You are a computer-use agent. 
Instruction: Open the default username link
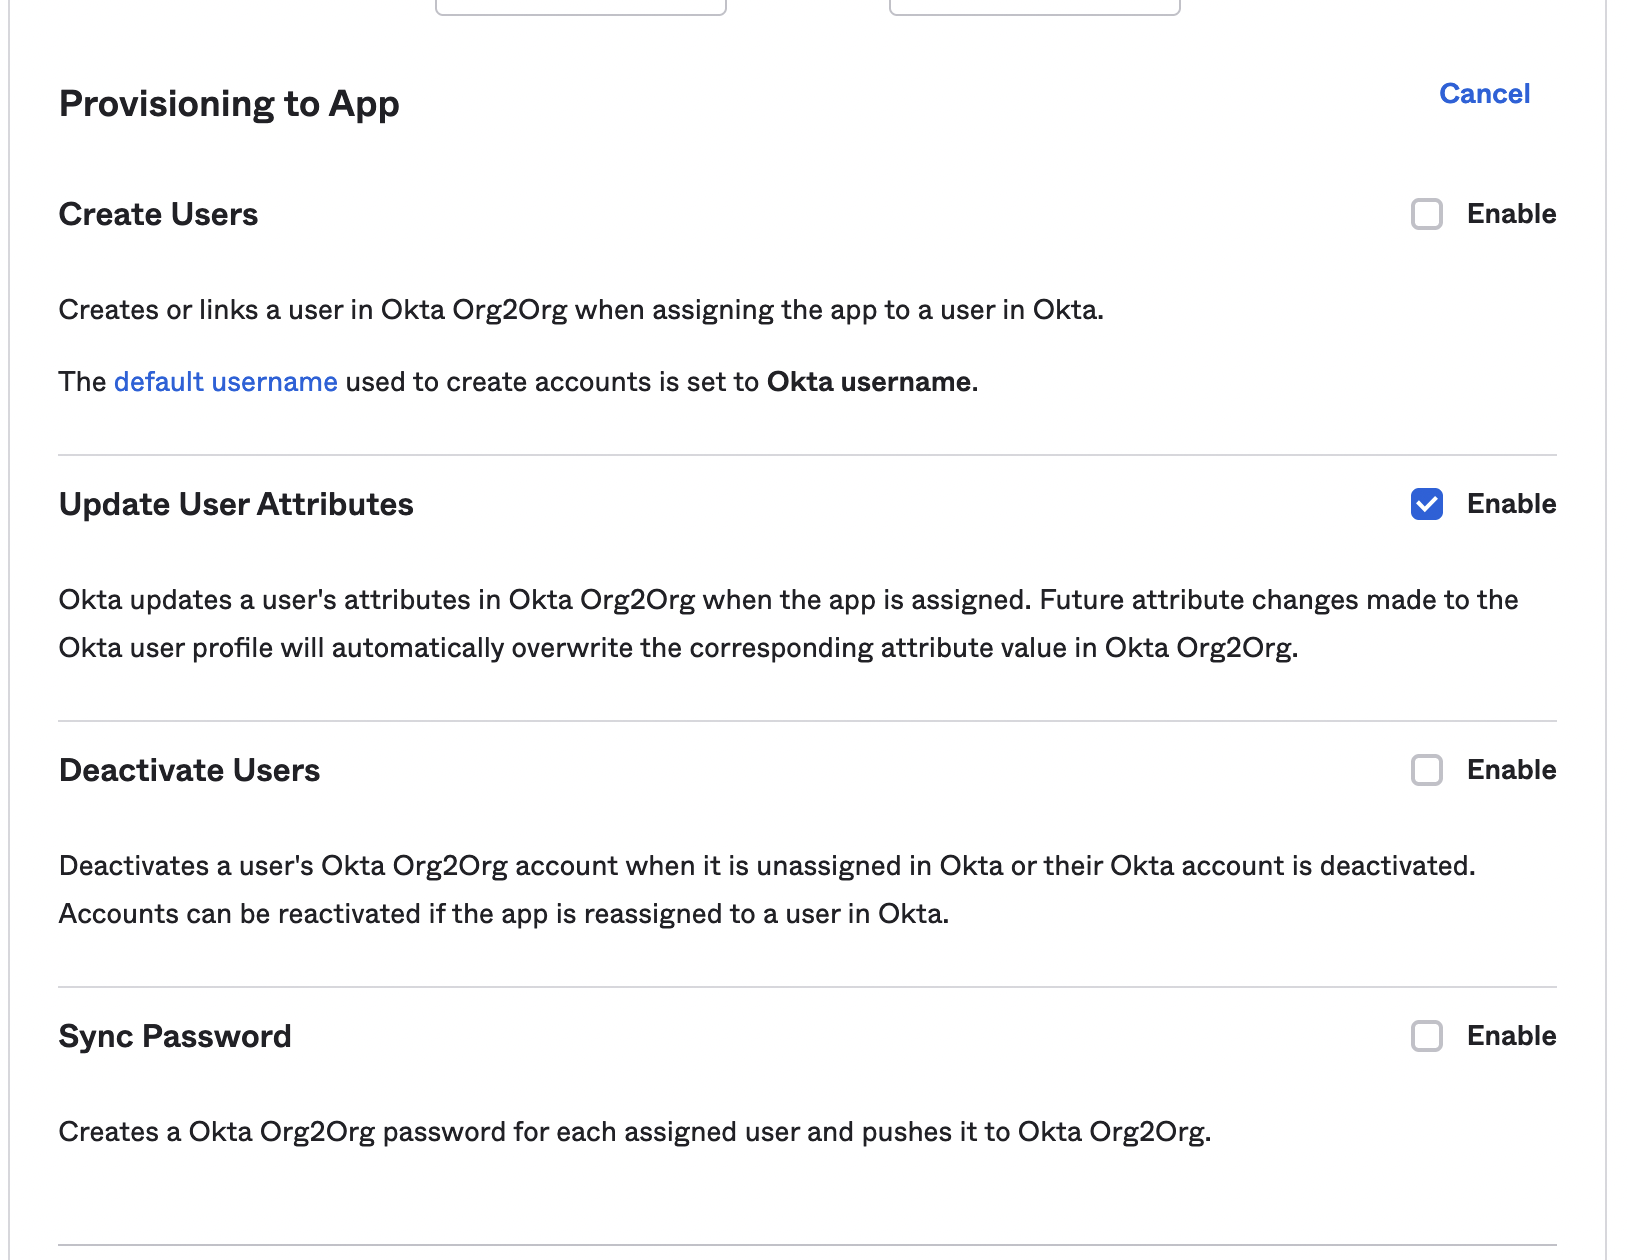point(225,382)
